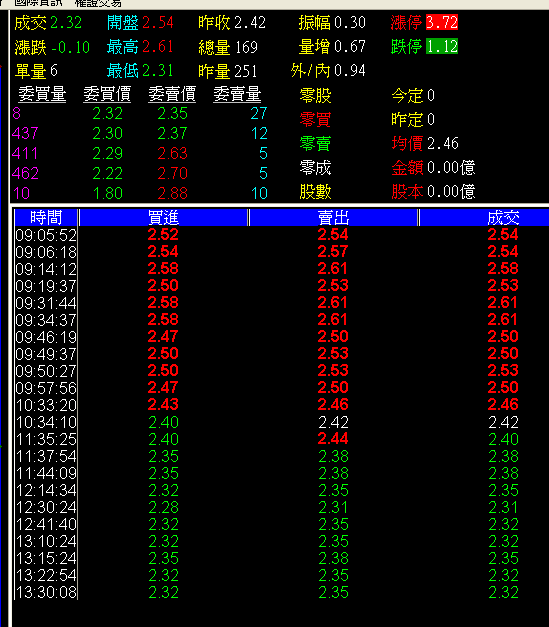Screen dimensions: 549x627
Task: Click the 今定 value 0
Action: [431, 95]
